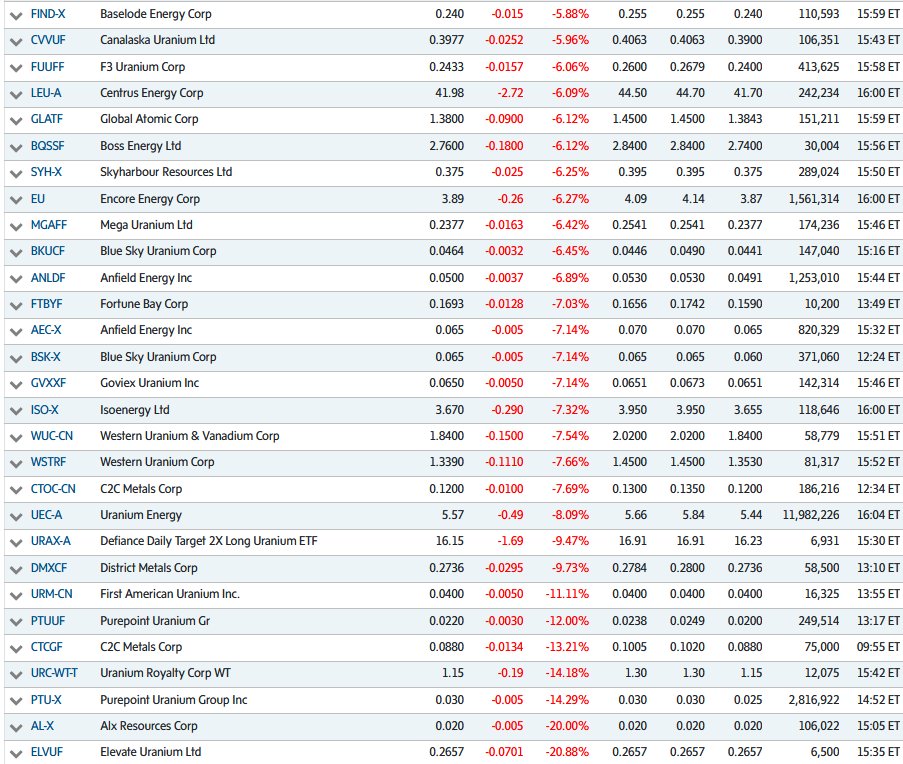Expand the MGAFF row chevron
The width and height of the screenshot is (903, 764).
[x=16, y=226]
